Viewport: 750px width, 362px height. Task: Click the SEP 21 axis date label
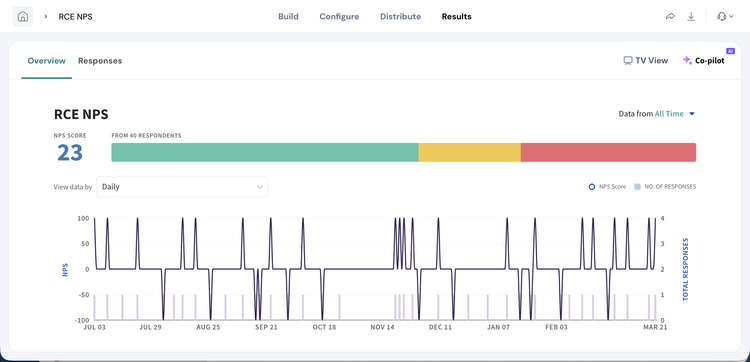(266, 327)
